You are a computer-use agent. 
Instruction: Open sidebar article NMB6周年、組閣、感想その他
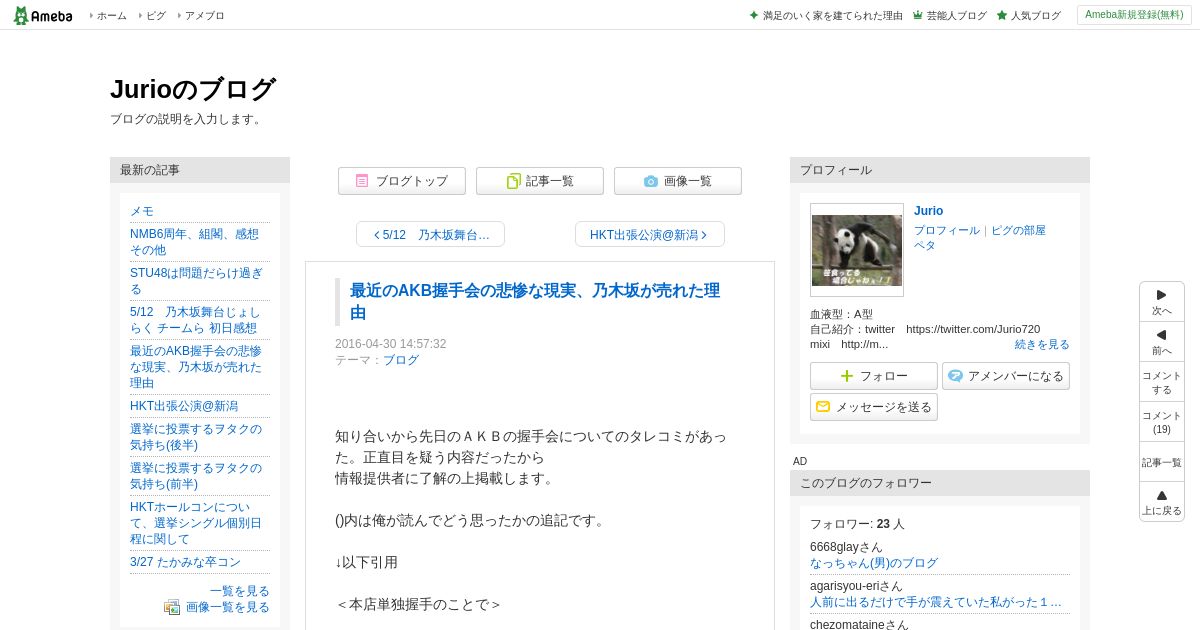(x=194, y=242)
